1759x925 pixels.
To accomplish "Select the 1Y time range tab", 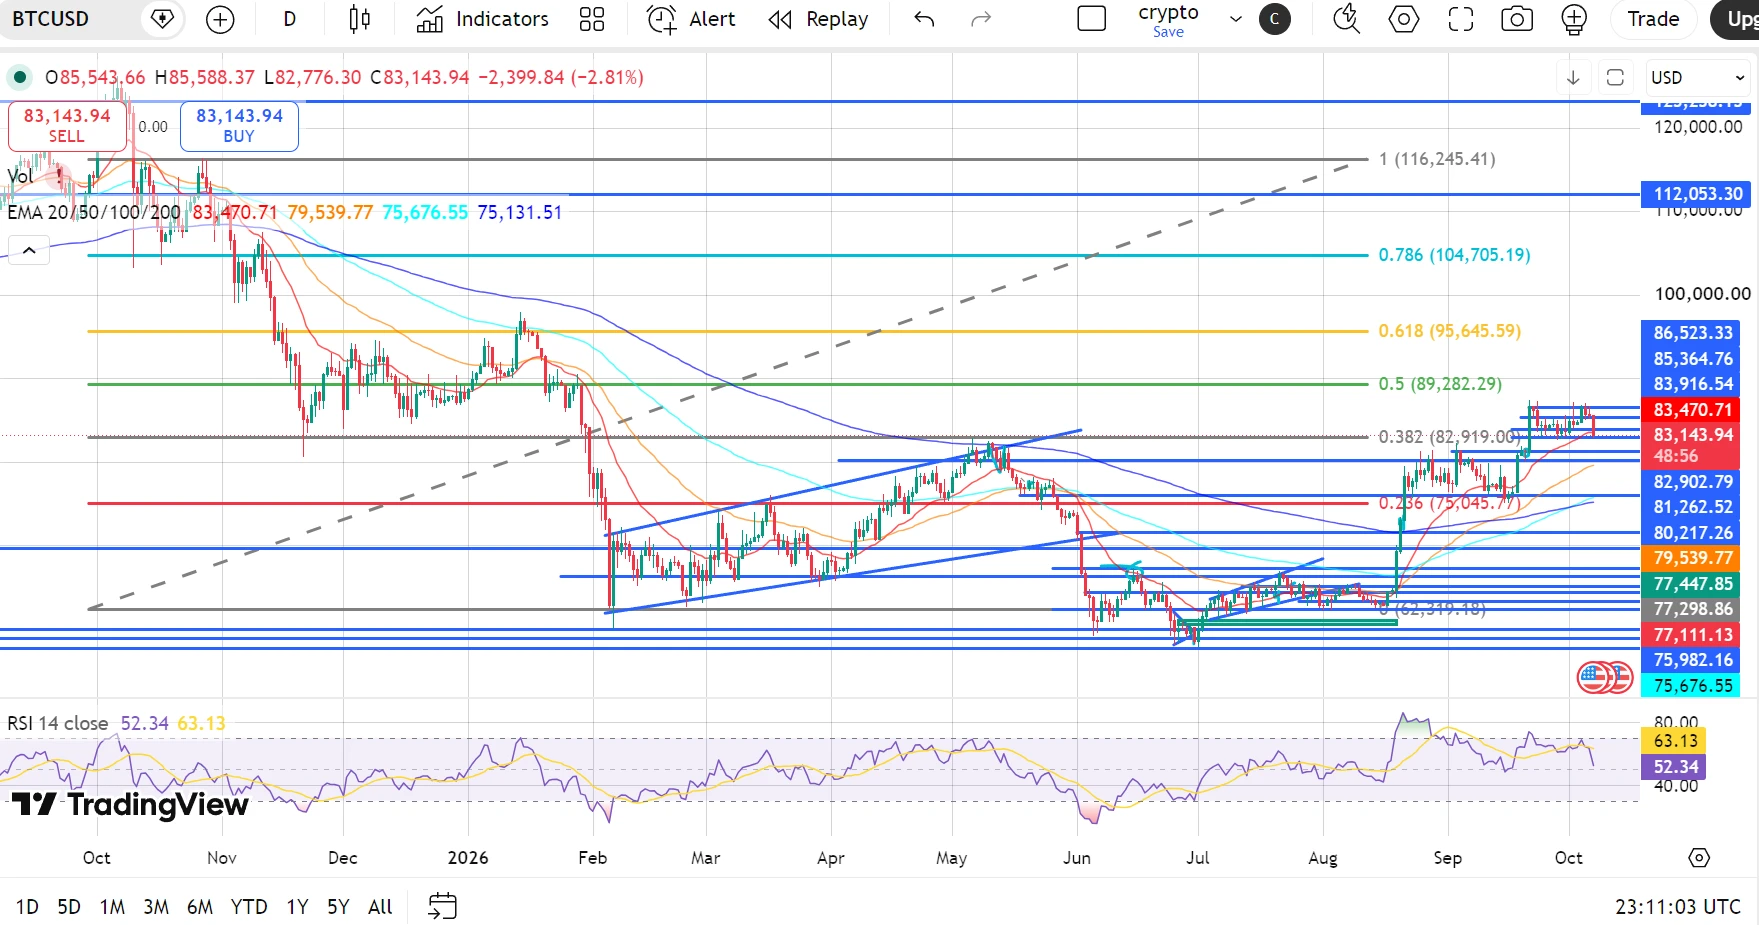I will click(x=297, y=906).
